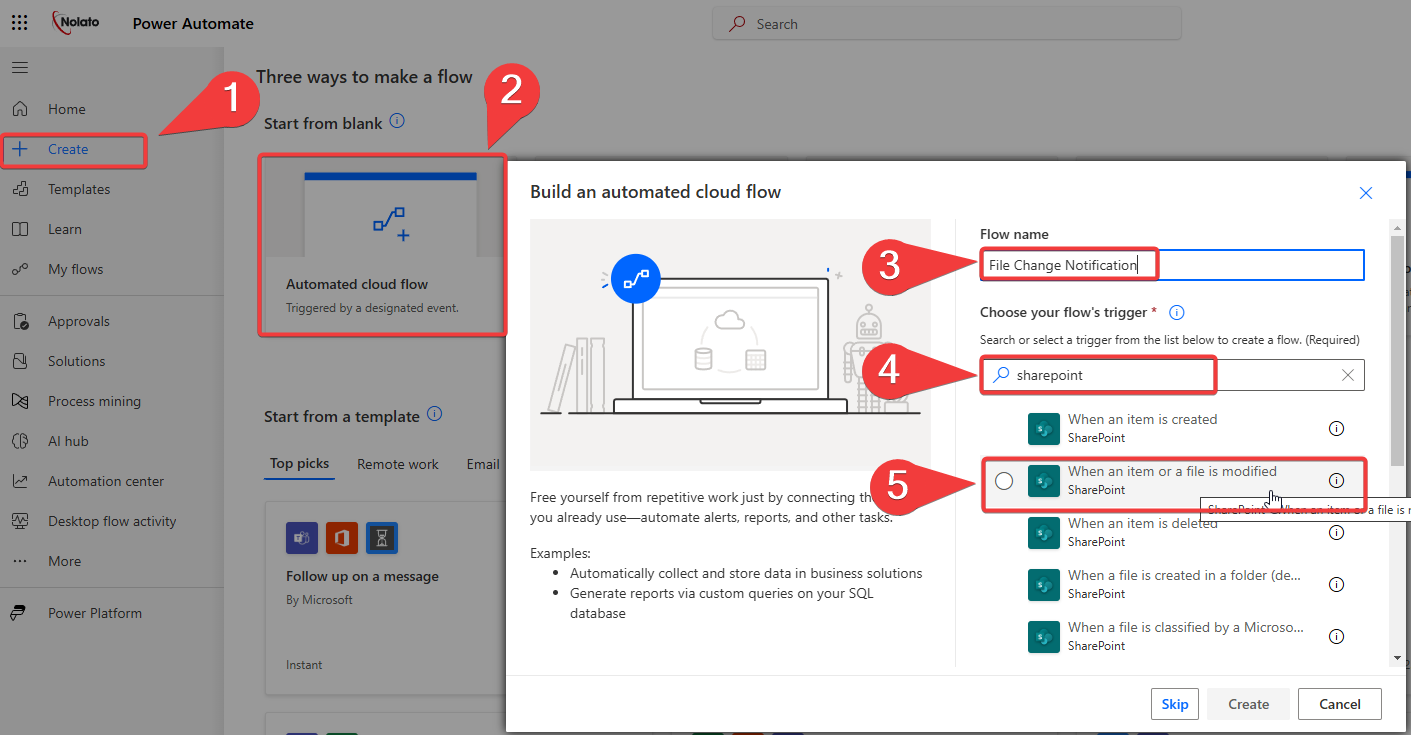Show info for Choose your flow's trigger
Image resolution: width=1411 pixels, height=735 pixels.
click(x=1177, y=313)
